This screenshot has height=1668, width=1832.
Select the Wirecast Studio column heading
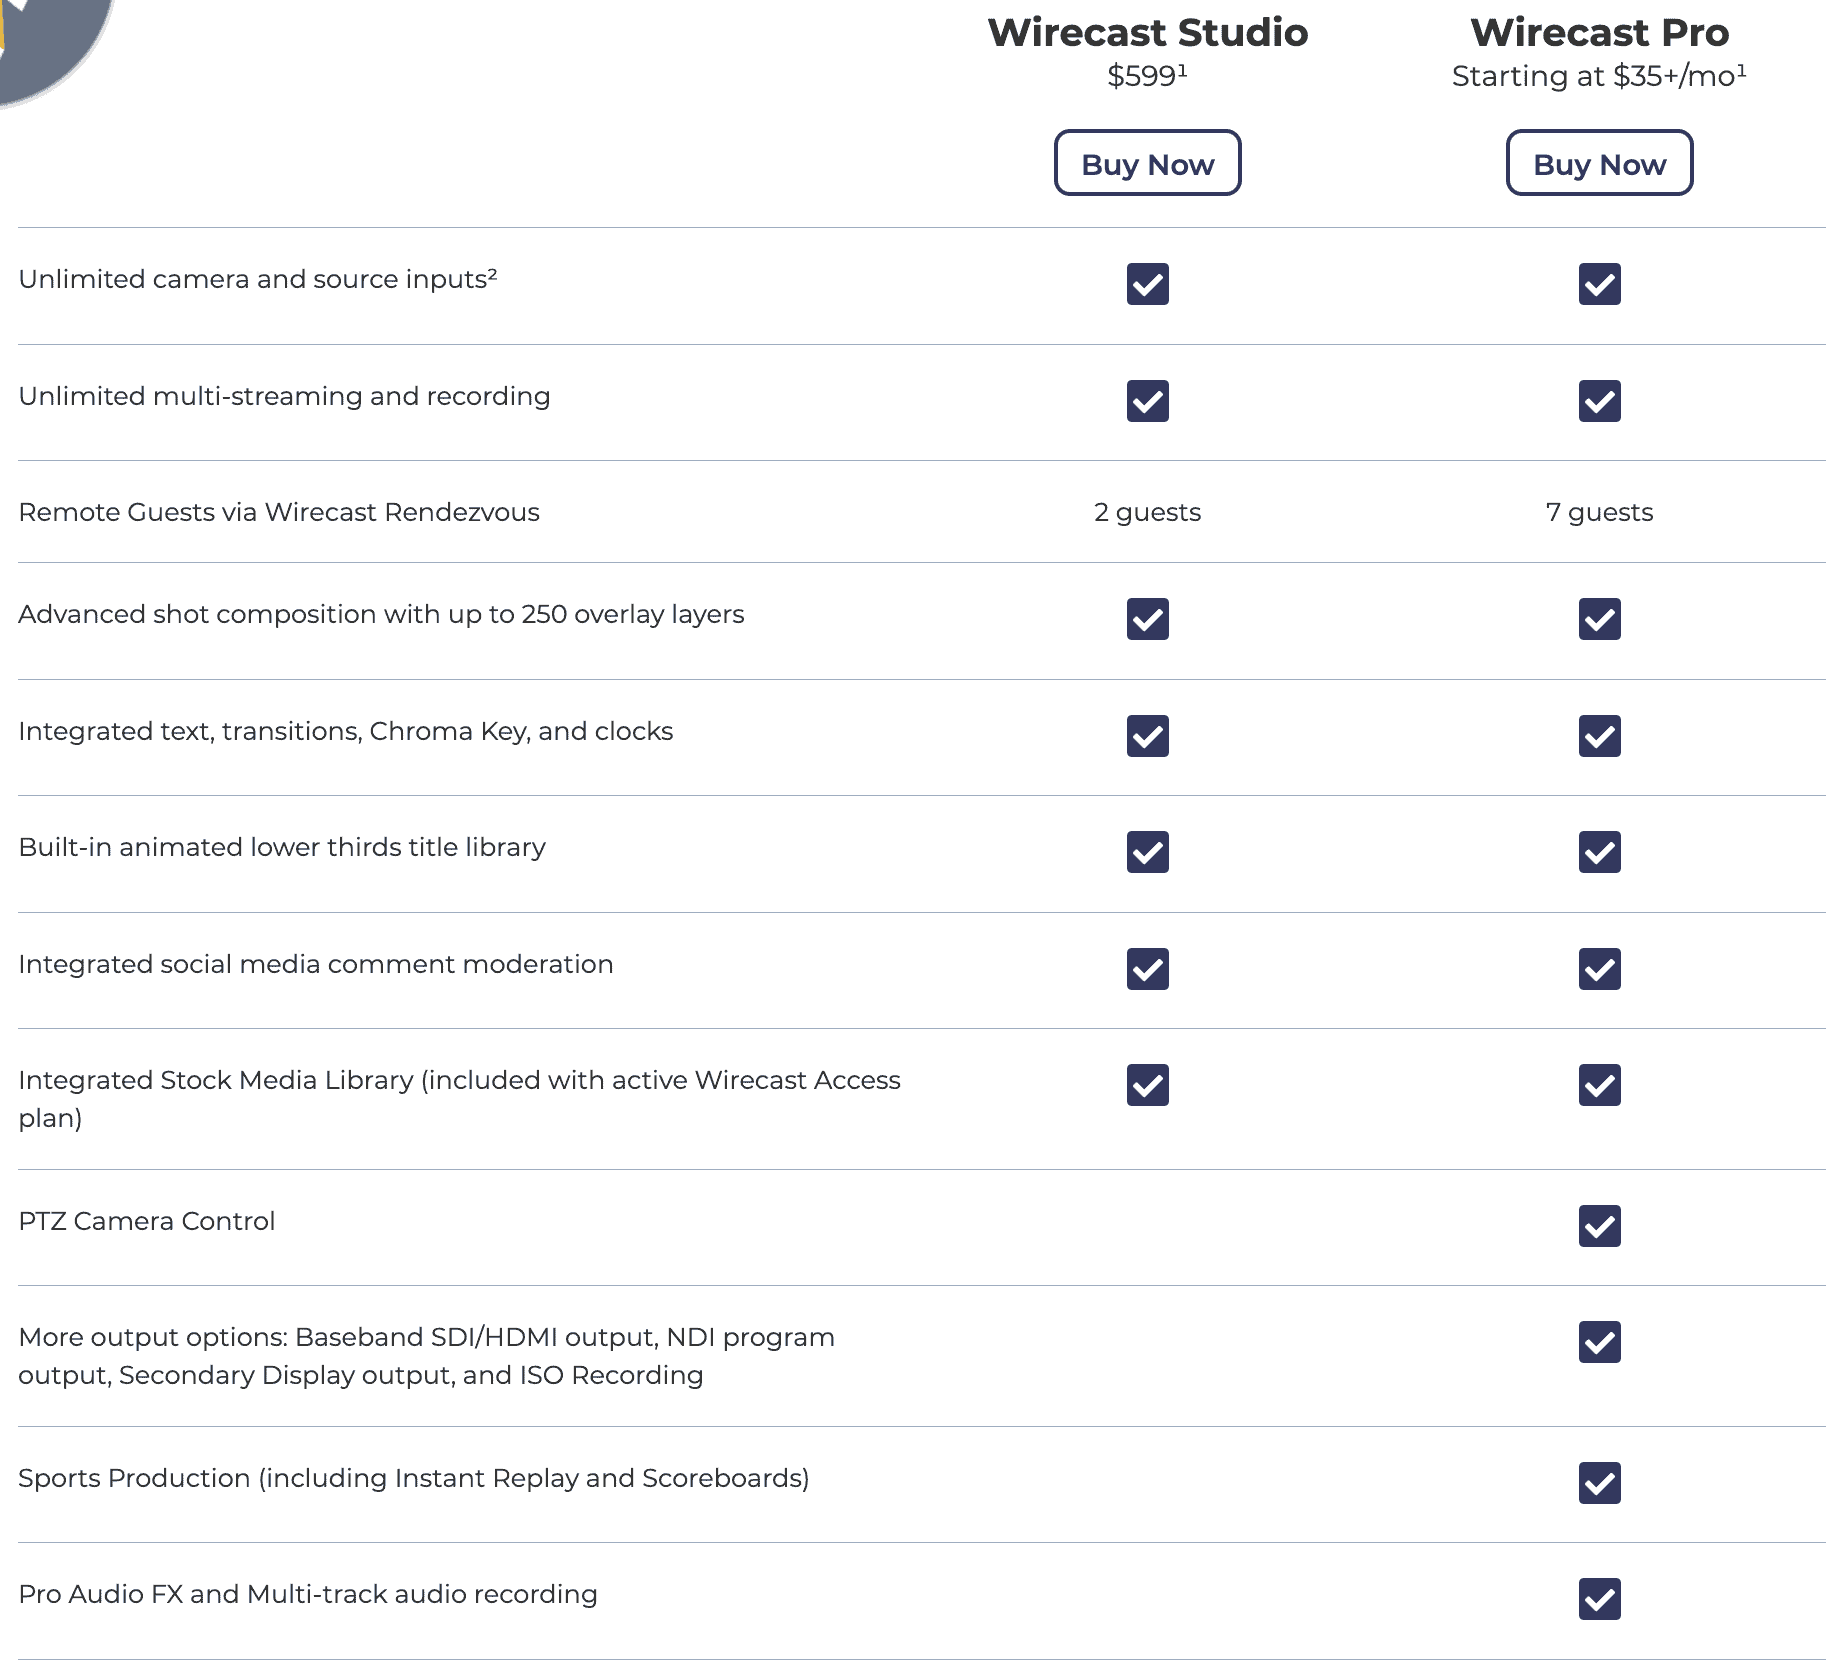click(x=1147, y=33)
